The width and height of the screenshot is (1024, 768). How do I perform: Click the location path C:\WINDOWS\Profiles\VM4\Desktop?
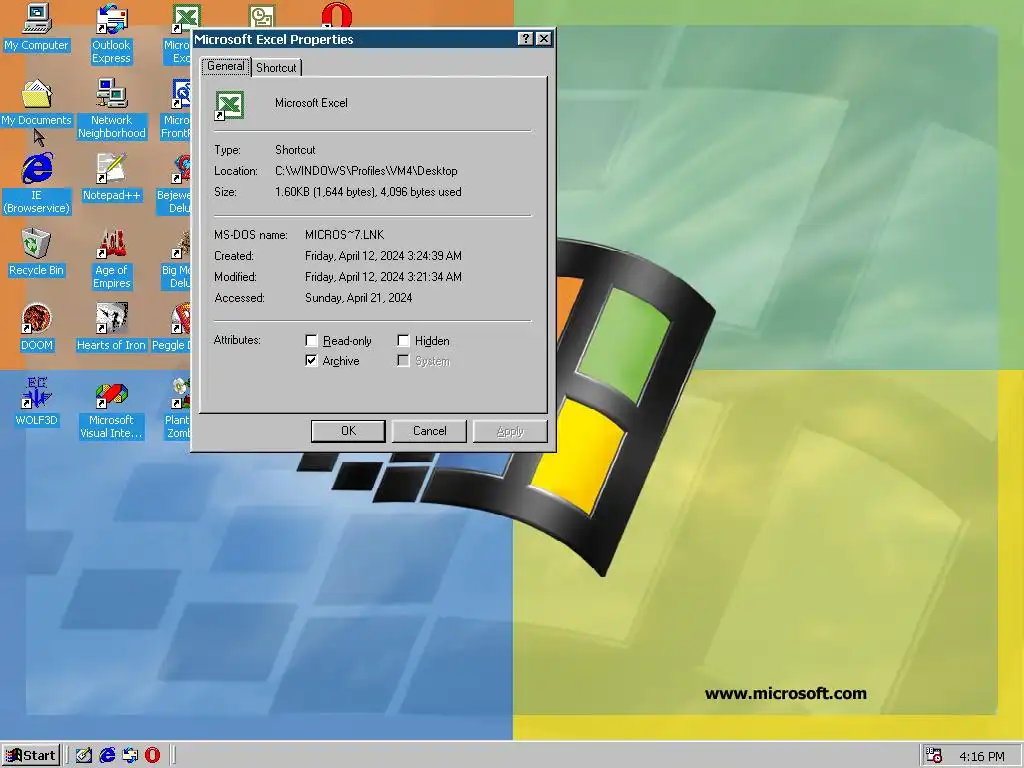pyautogui.click(x=366, y=171)
